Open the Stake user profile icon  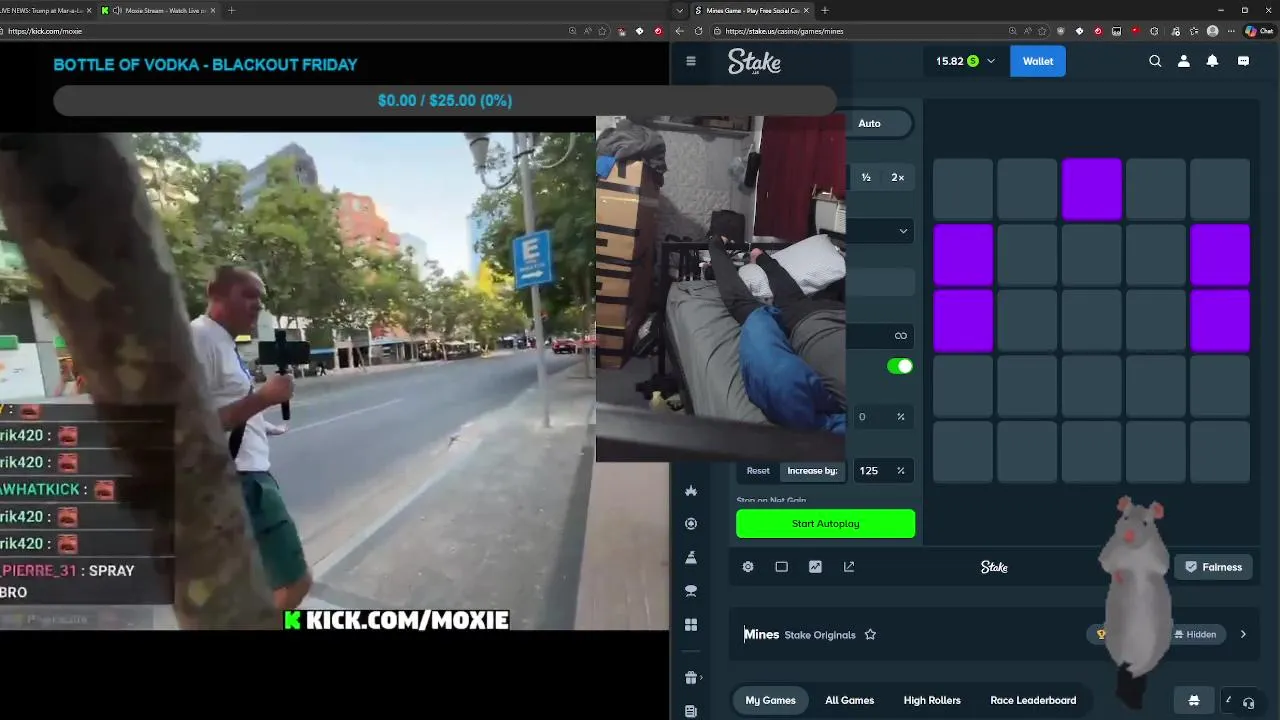(x=1184, y=61)
